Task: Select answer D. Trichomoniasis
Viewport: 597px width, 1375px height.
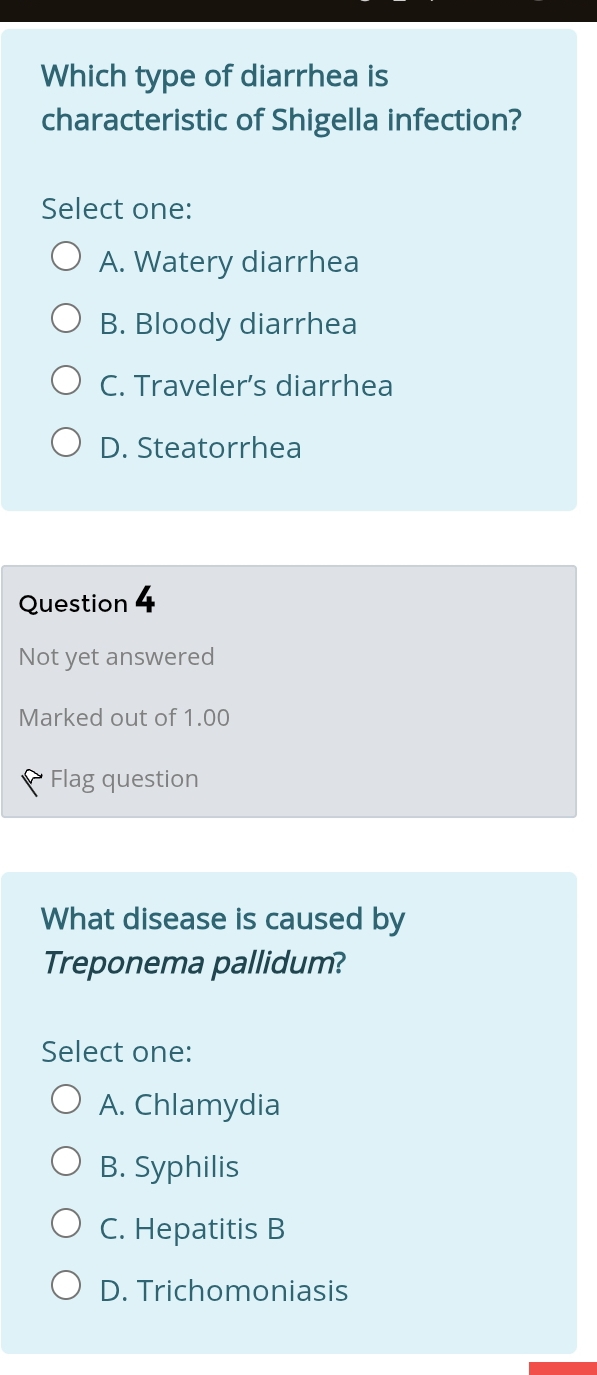Action: pos(66,1285)
